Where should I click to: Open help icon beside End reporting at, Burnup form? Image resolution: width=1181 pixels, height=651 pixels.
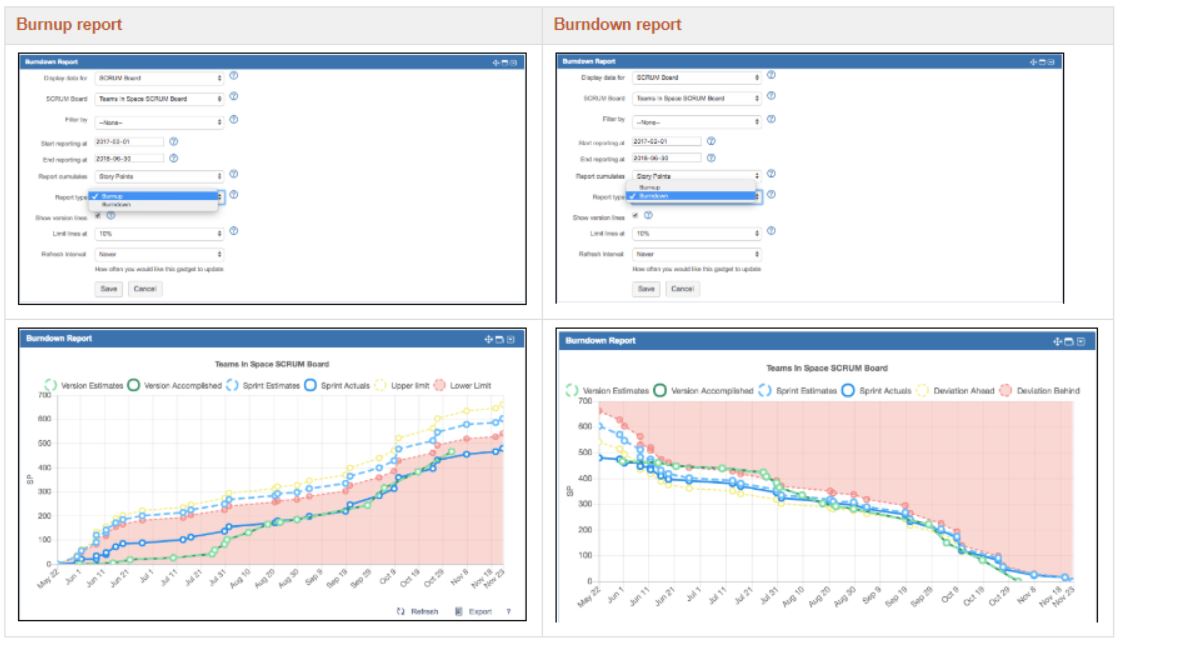click(x=173, y=158)
